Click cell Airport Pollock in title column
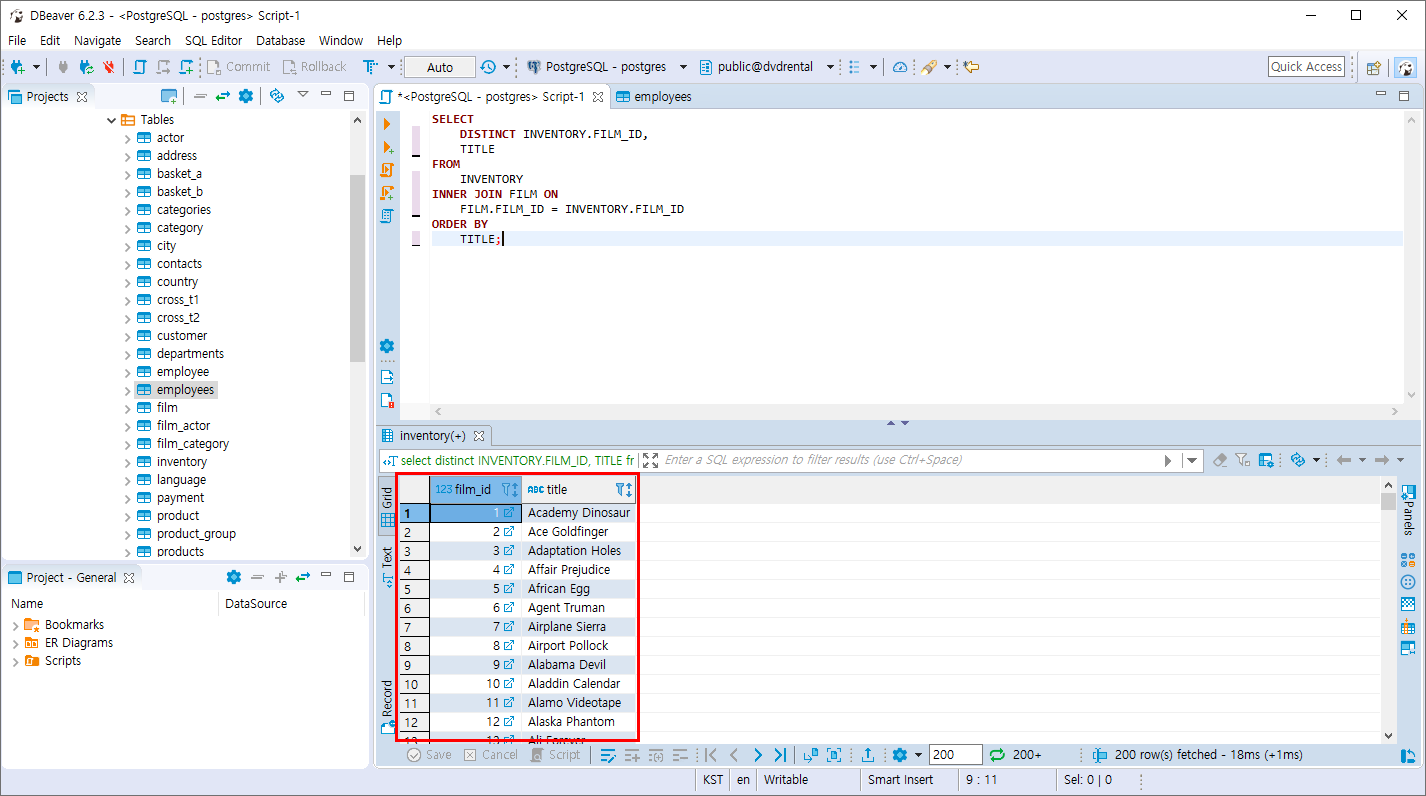1426x796 pixels. [x=578, y=646]
